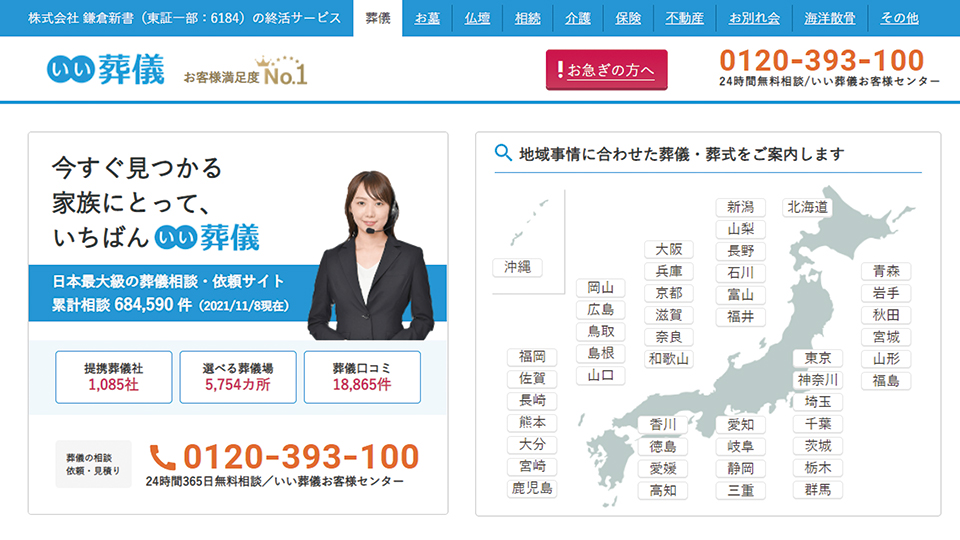Select 鹿児島 prefecture
This screenshot has height=540, width=960.
point(532,488)
